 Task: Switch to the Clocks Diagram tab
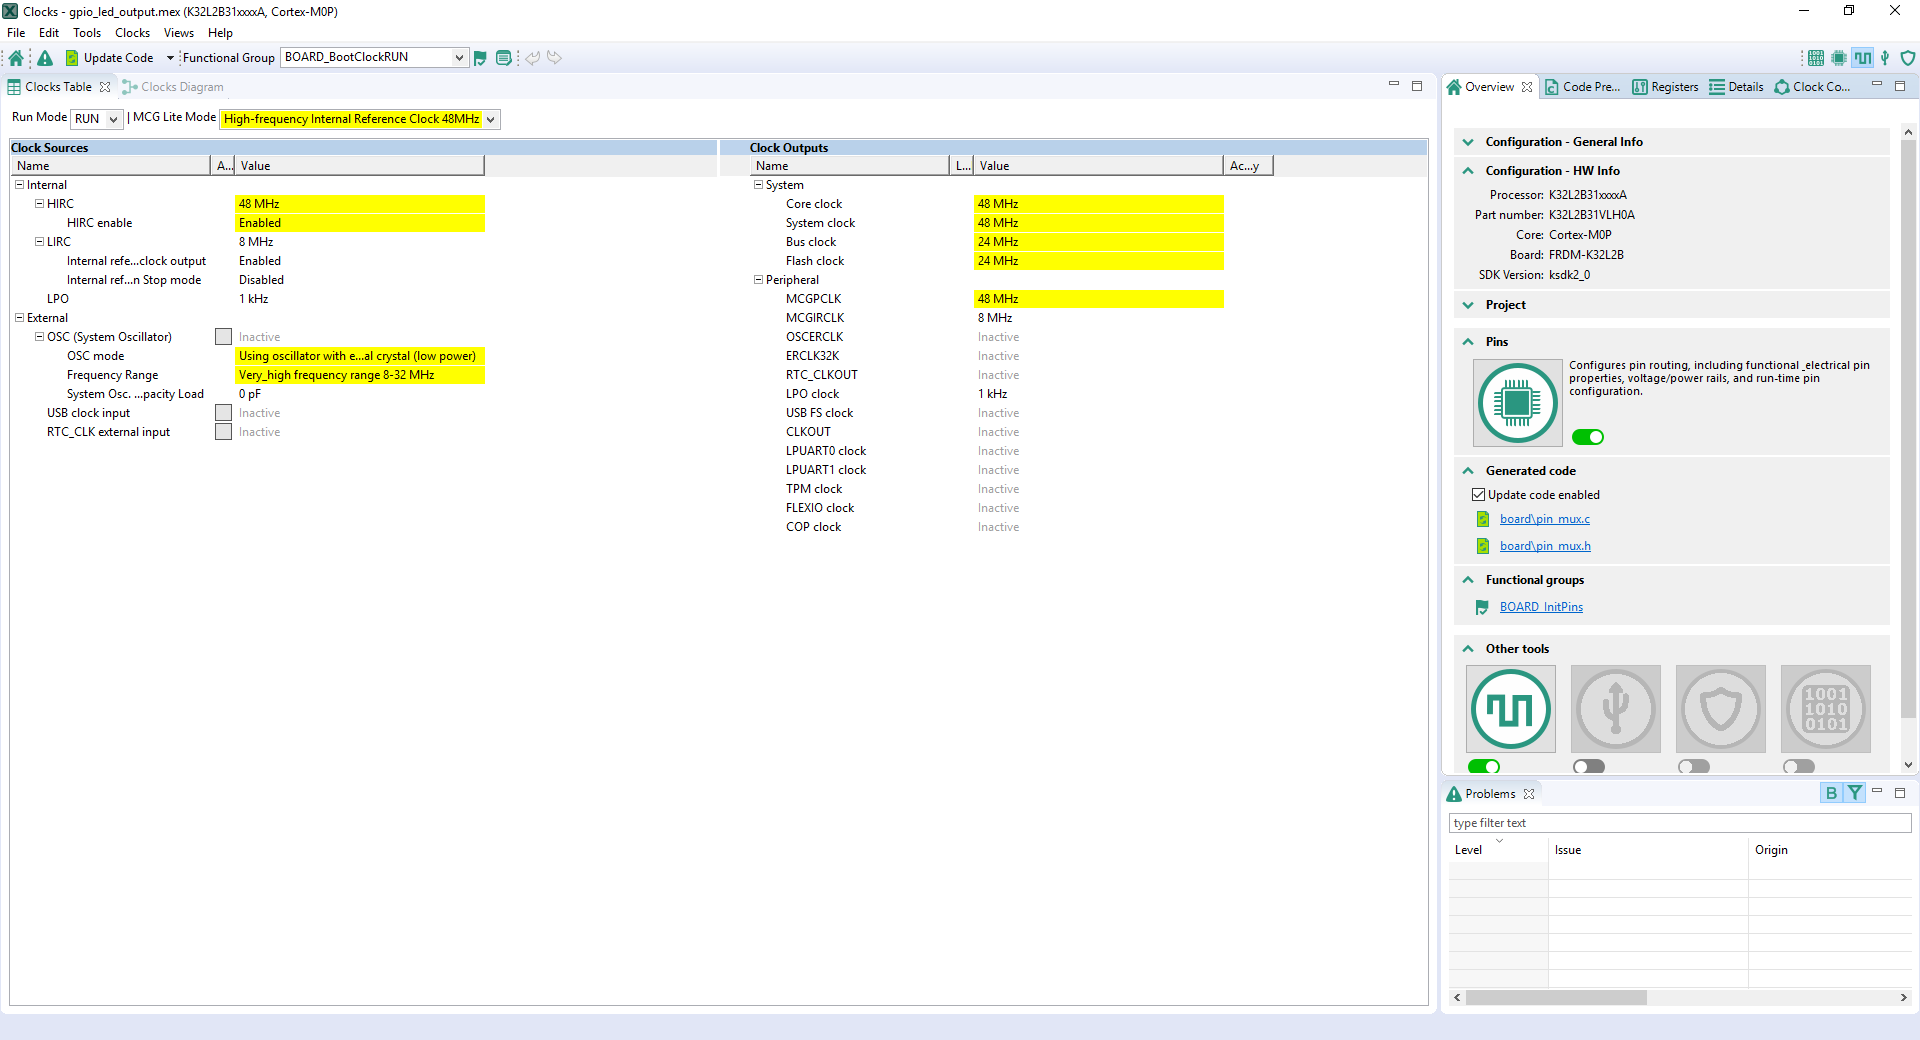click(173, 87)
